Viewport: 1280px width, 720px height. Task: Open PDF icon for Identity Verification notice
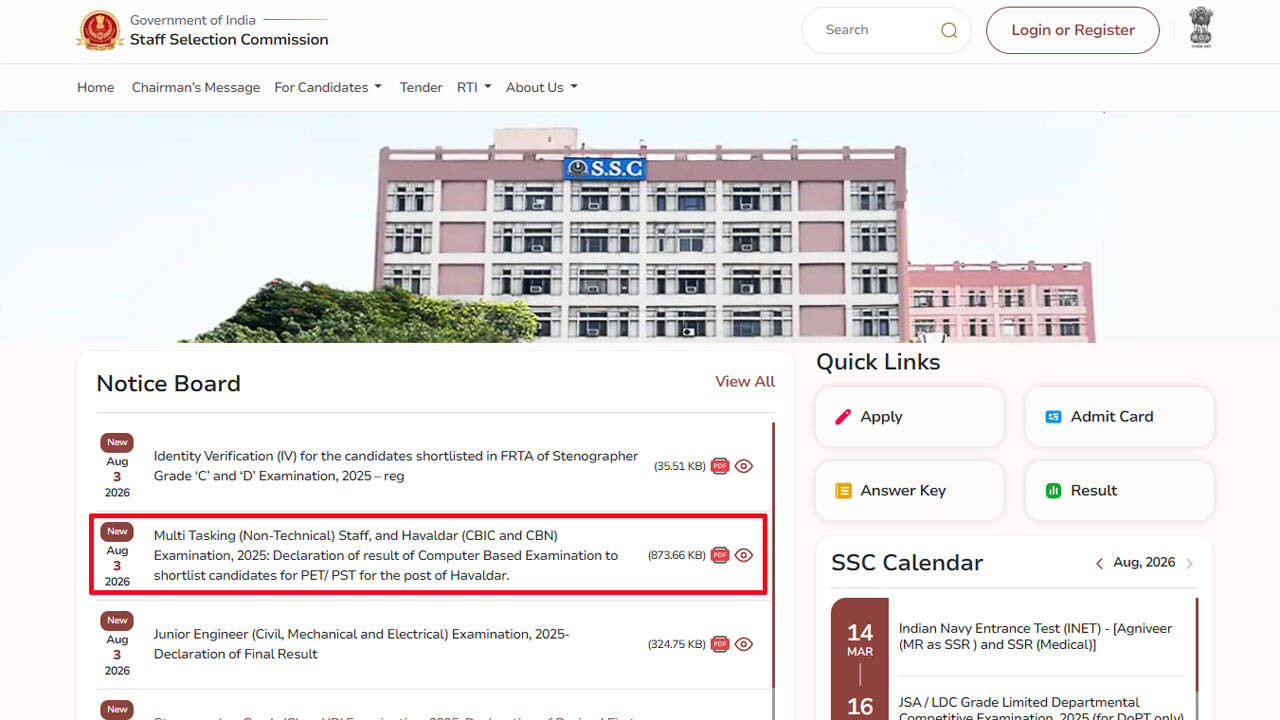pyautogui.click(x=720, y=466)
